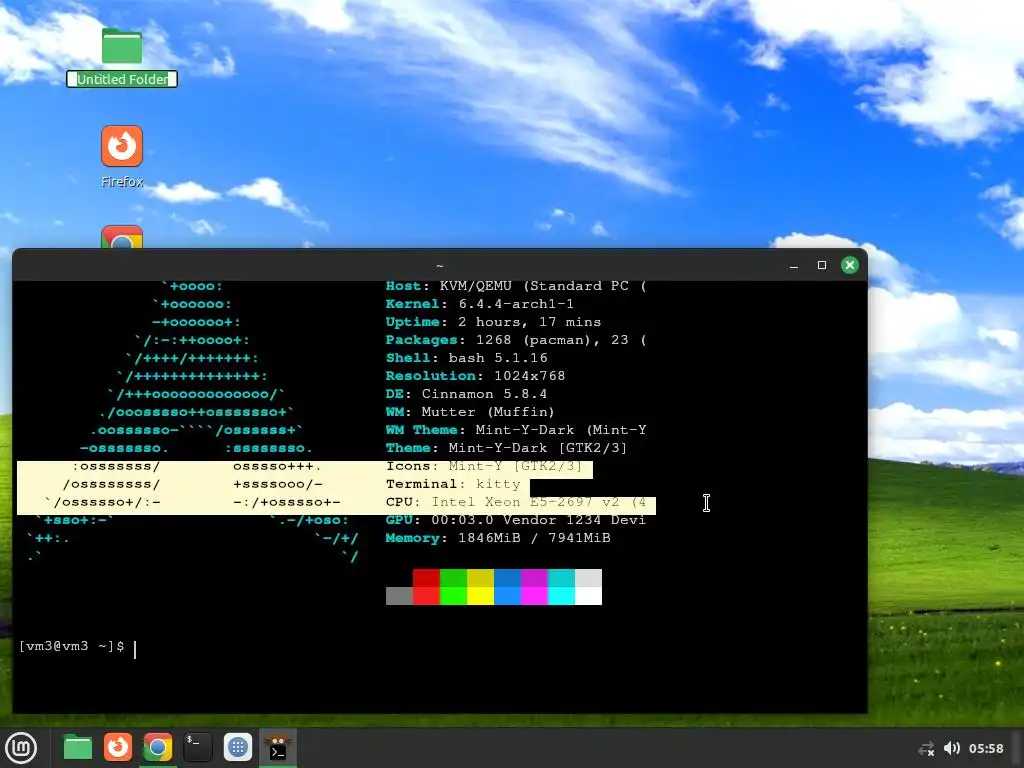Click the "Packages: 1268 (pacman)" line

point(516,340)
